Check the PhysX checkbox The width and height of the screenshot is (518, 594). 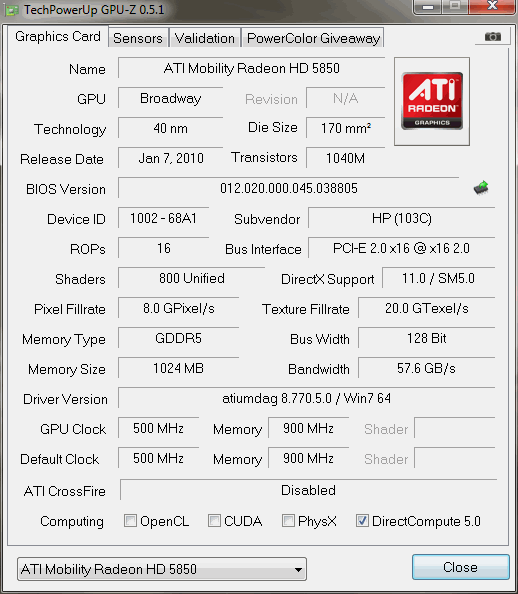coord(288,521)
